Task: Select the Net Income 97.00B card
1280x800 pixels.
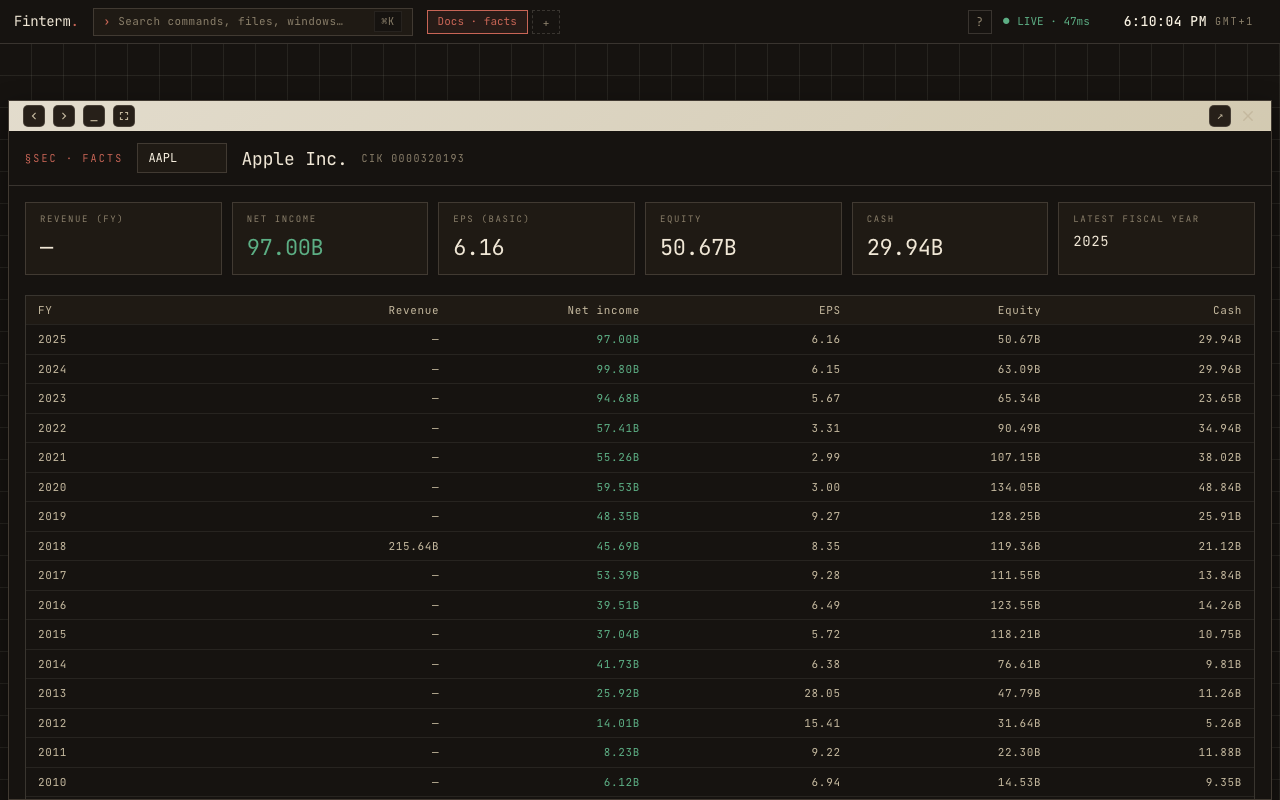Action: tap(330, 238)
